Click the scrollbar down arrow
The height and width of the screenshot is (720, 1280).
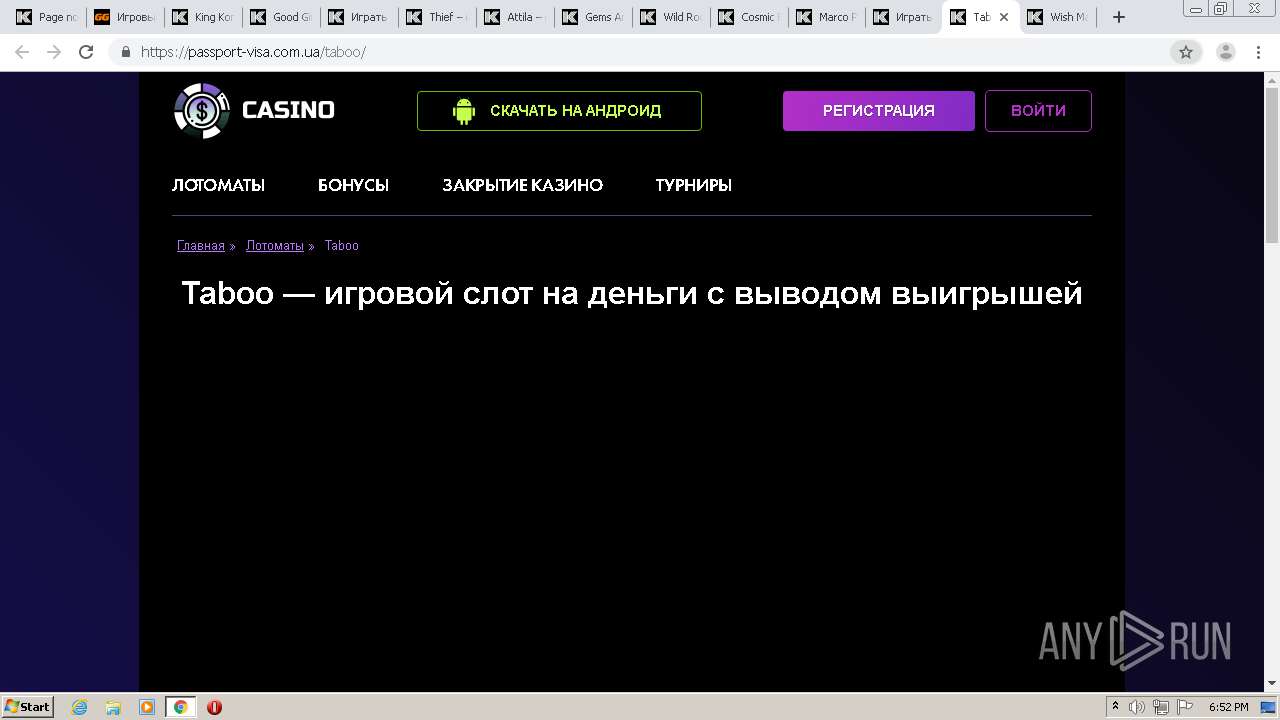click(1272, 683)
